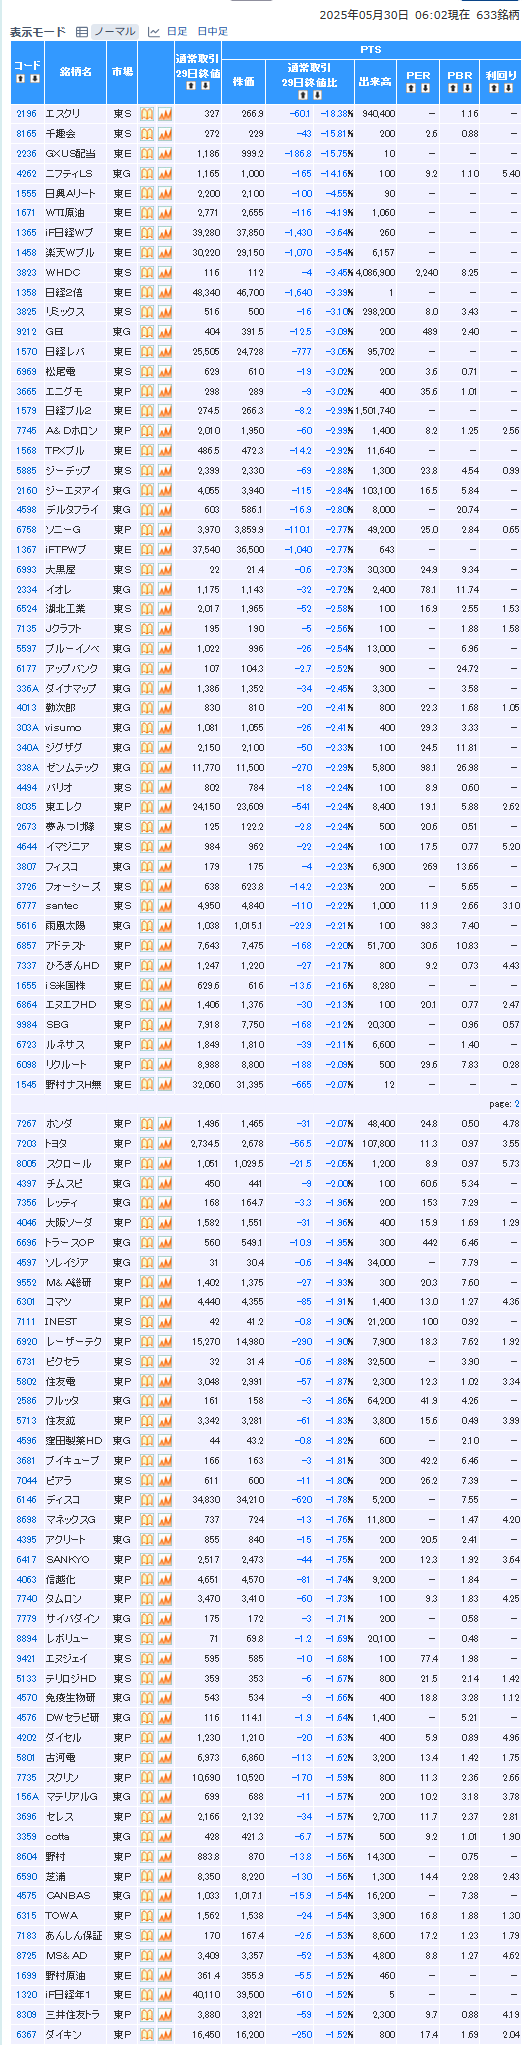Open the book icon for MS& AD

146,1955
